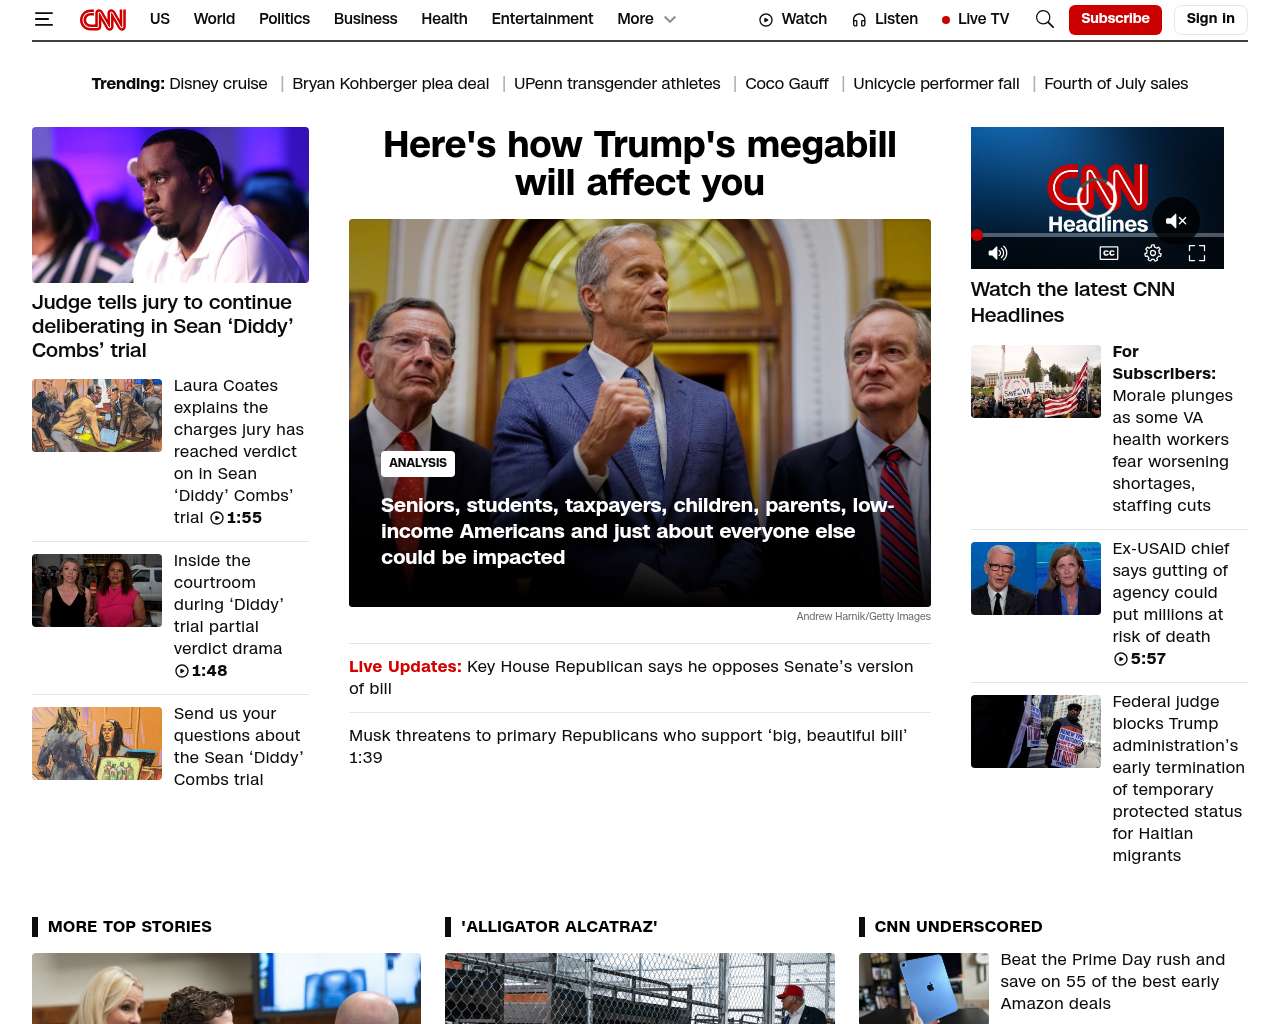Open VA health workers morale story
Image resolution: width=1280 pixels, height=1024 pixels.
pyautogui.click(x=1173, y=428)
